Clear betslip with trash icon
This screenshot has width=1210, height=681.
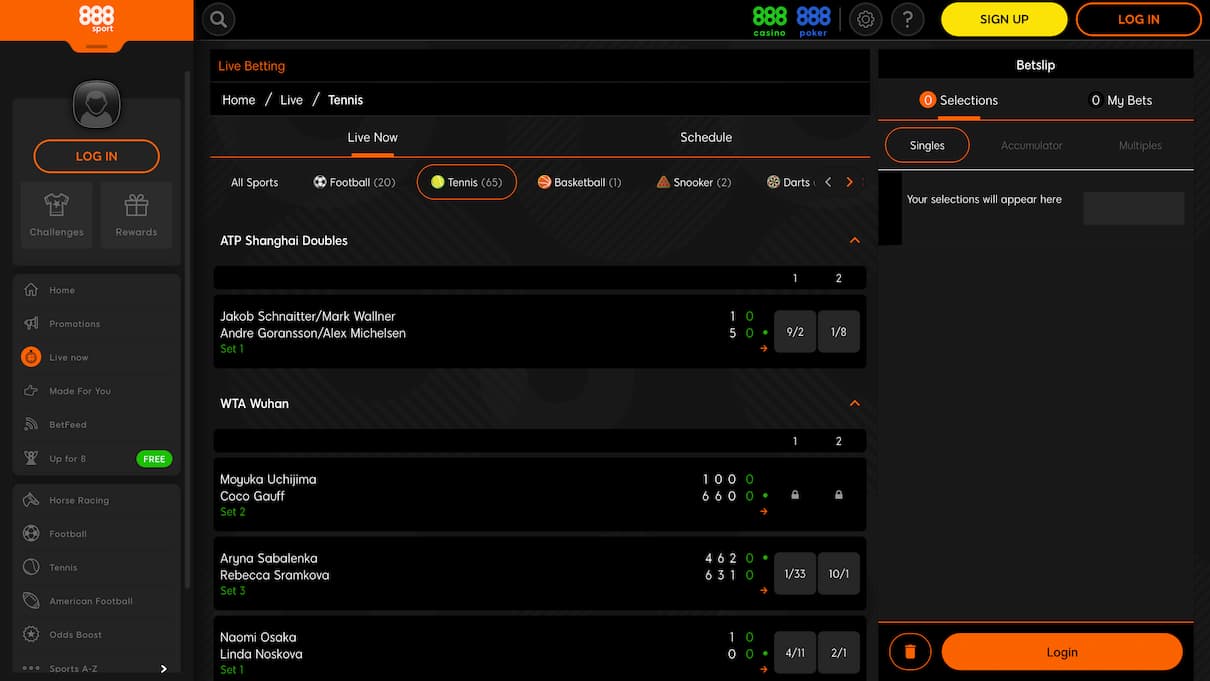pos(910,652)
